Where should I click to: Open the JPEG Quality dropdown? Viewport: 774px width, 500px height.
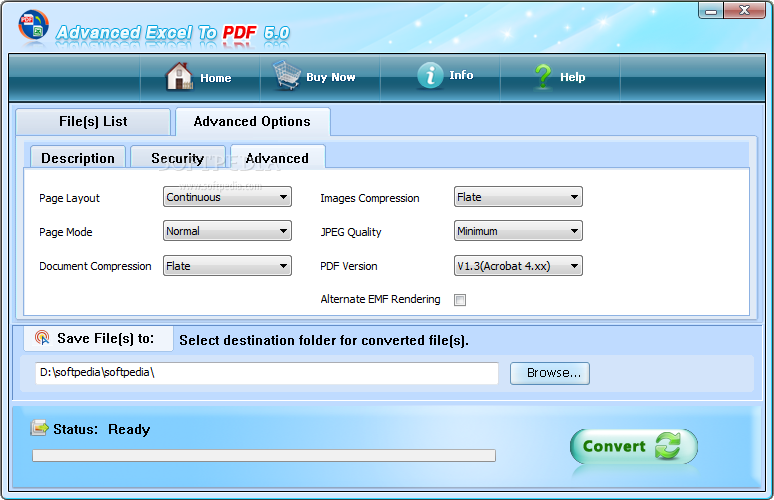coord(518,231)
